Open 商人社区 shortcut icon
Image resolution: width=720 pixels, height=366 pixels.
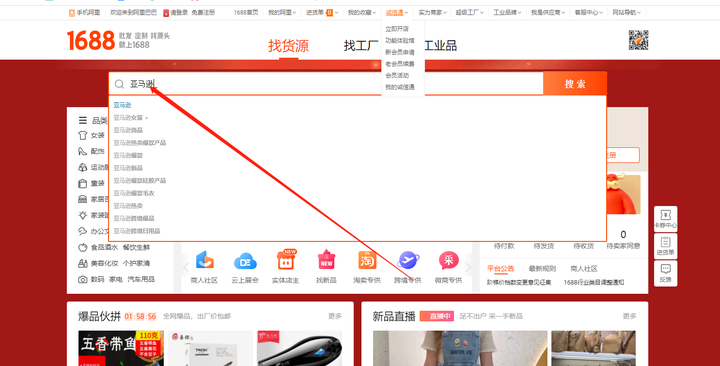pyautogui.click(x=204, y=260)
